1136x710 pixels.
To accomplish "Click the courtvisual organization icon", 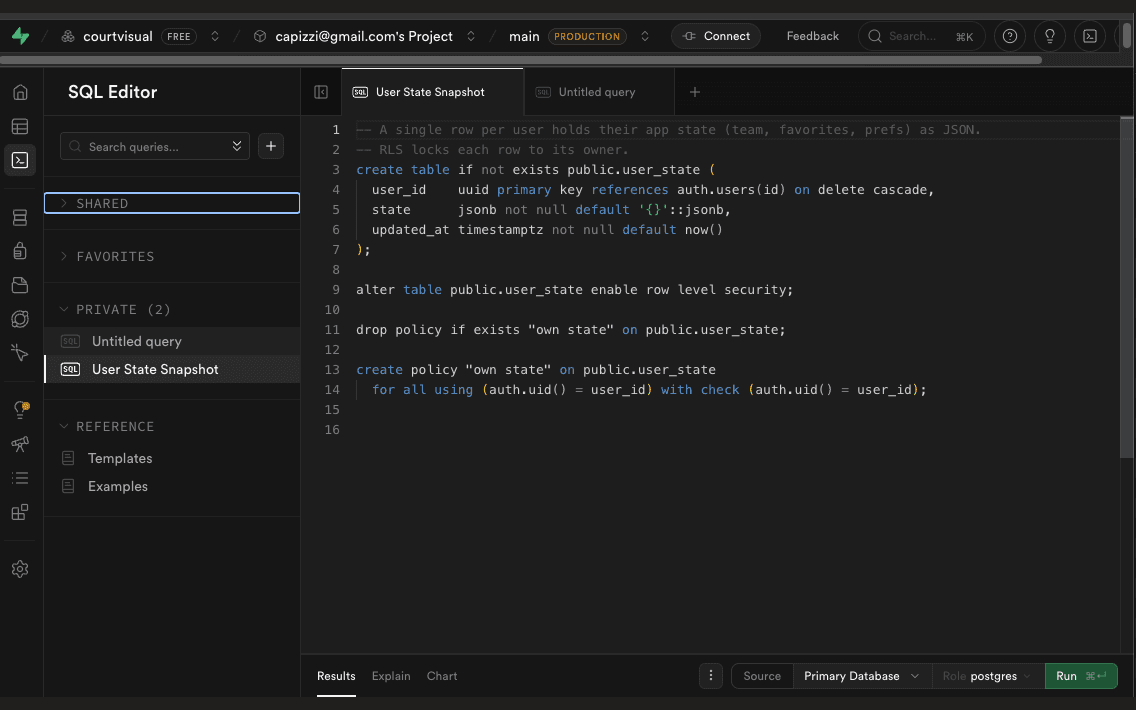I will tap(68, 36).
